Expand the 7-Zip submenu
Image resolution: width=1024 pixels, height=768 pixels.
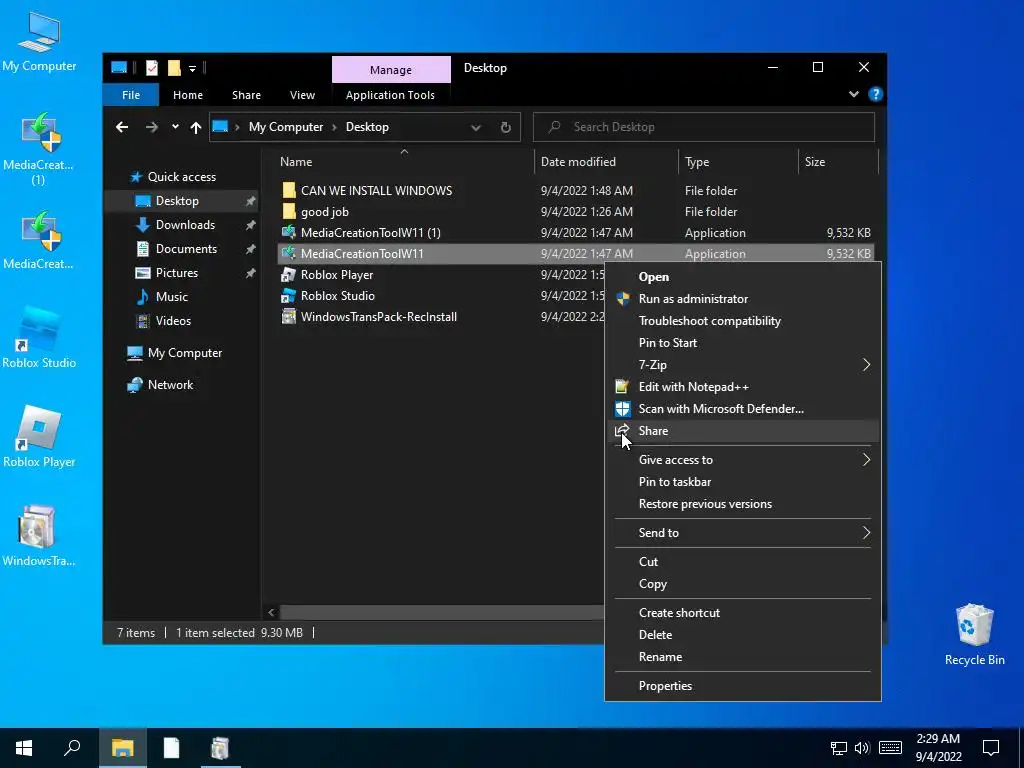click(x=866, y=364)
